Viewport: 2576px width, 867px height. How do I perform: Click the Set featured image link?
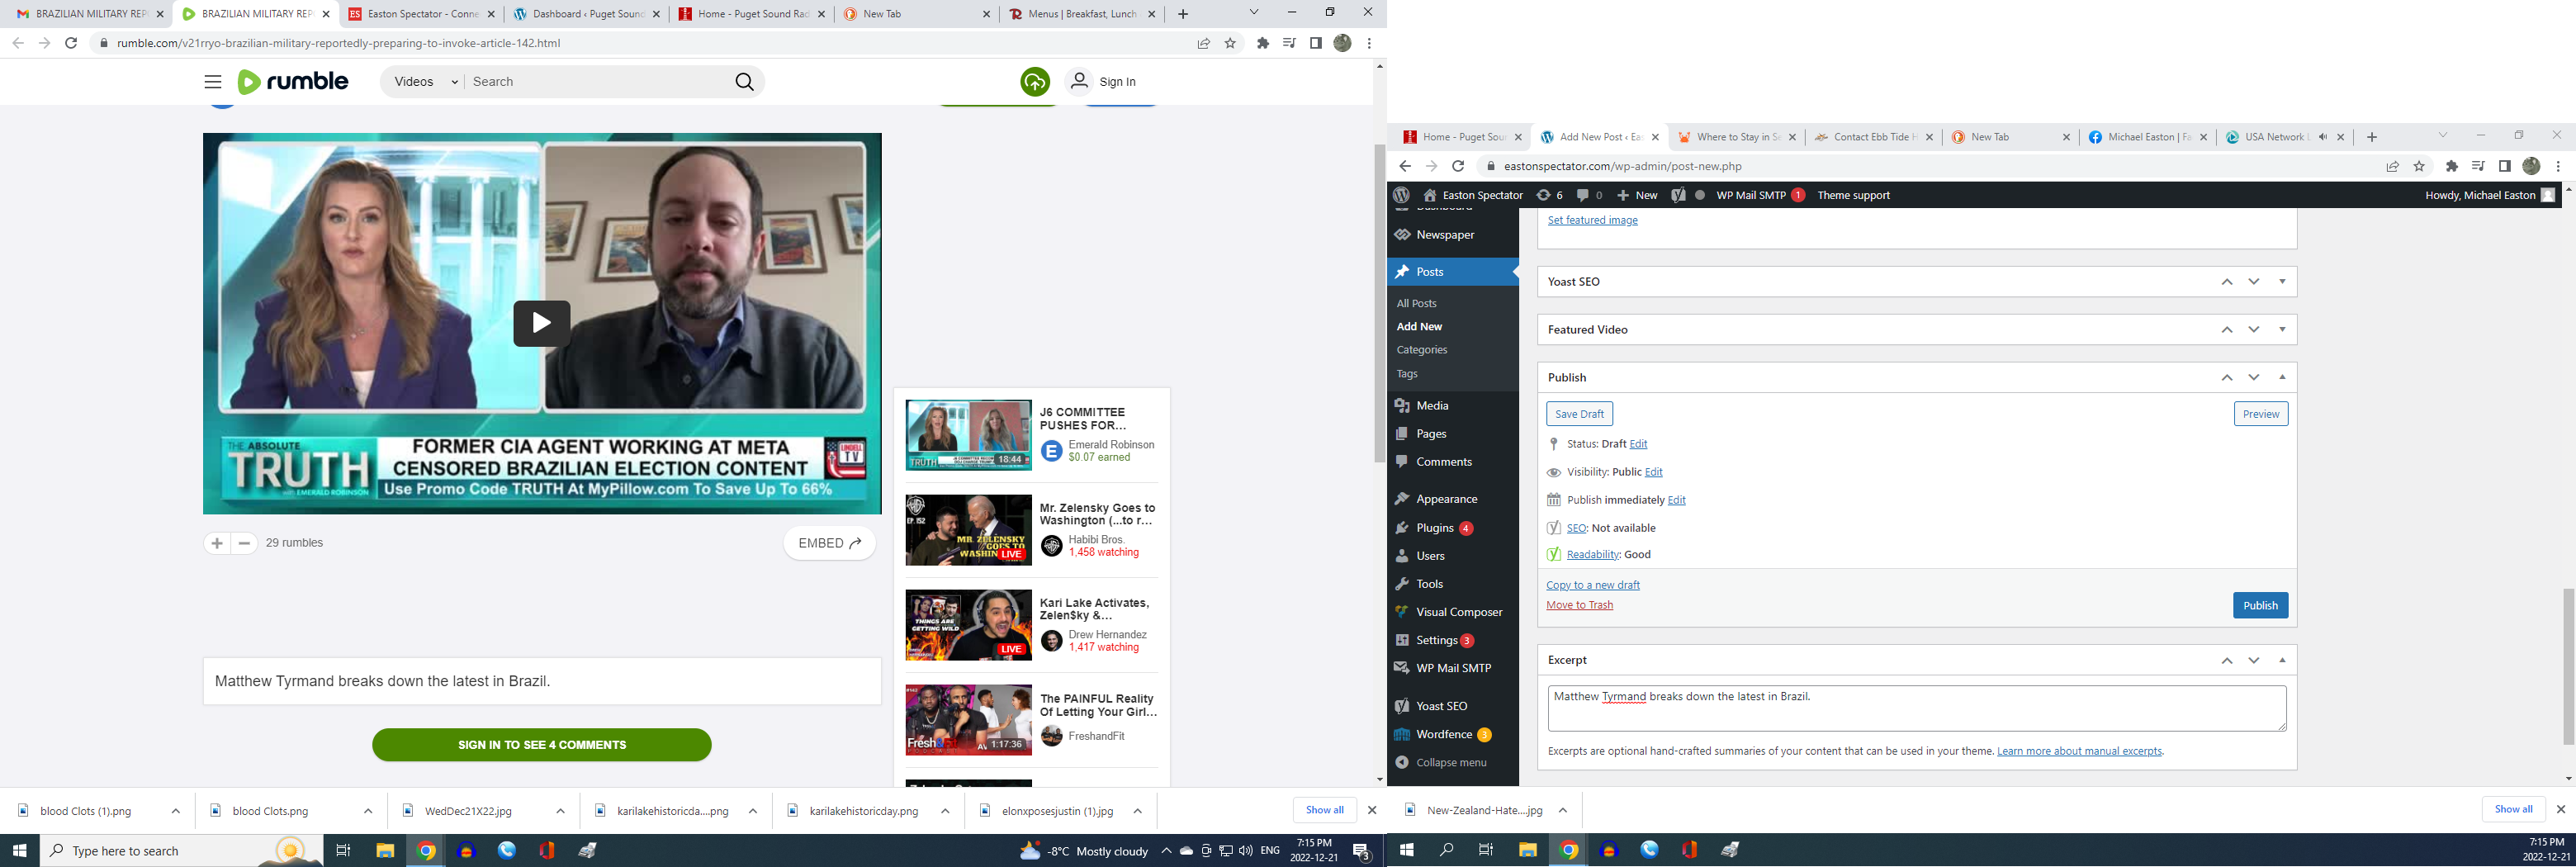pos(1592,220)
